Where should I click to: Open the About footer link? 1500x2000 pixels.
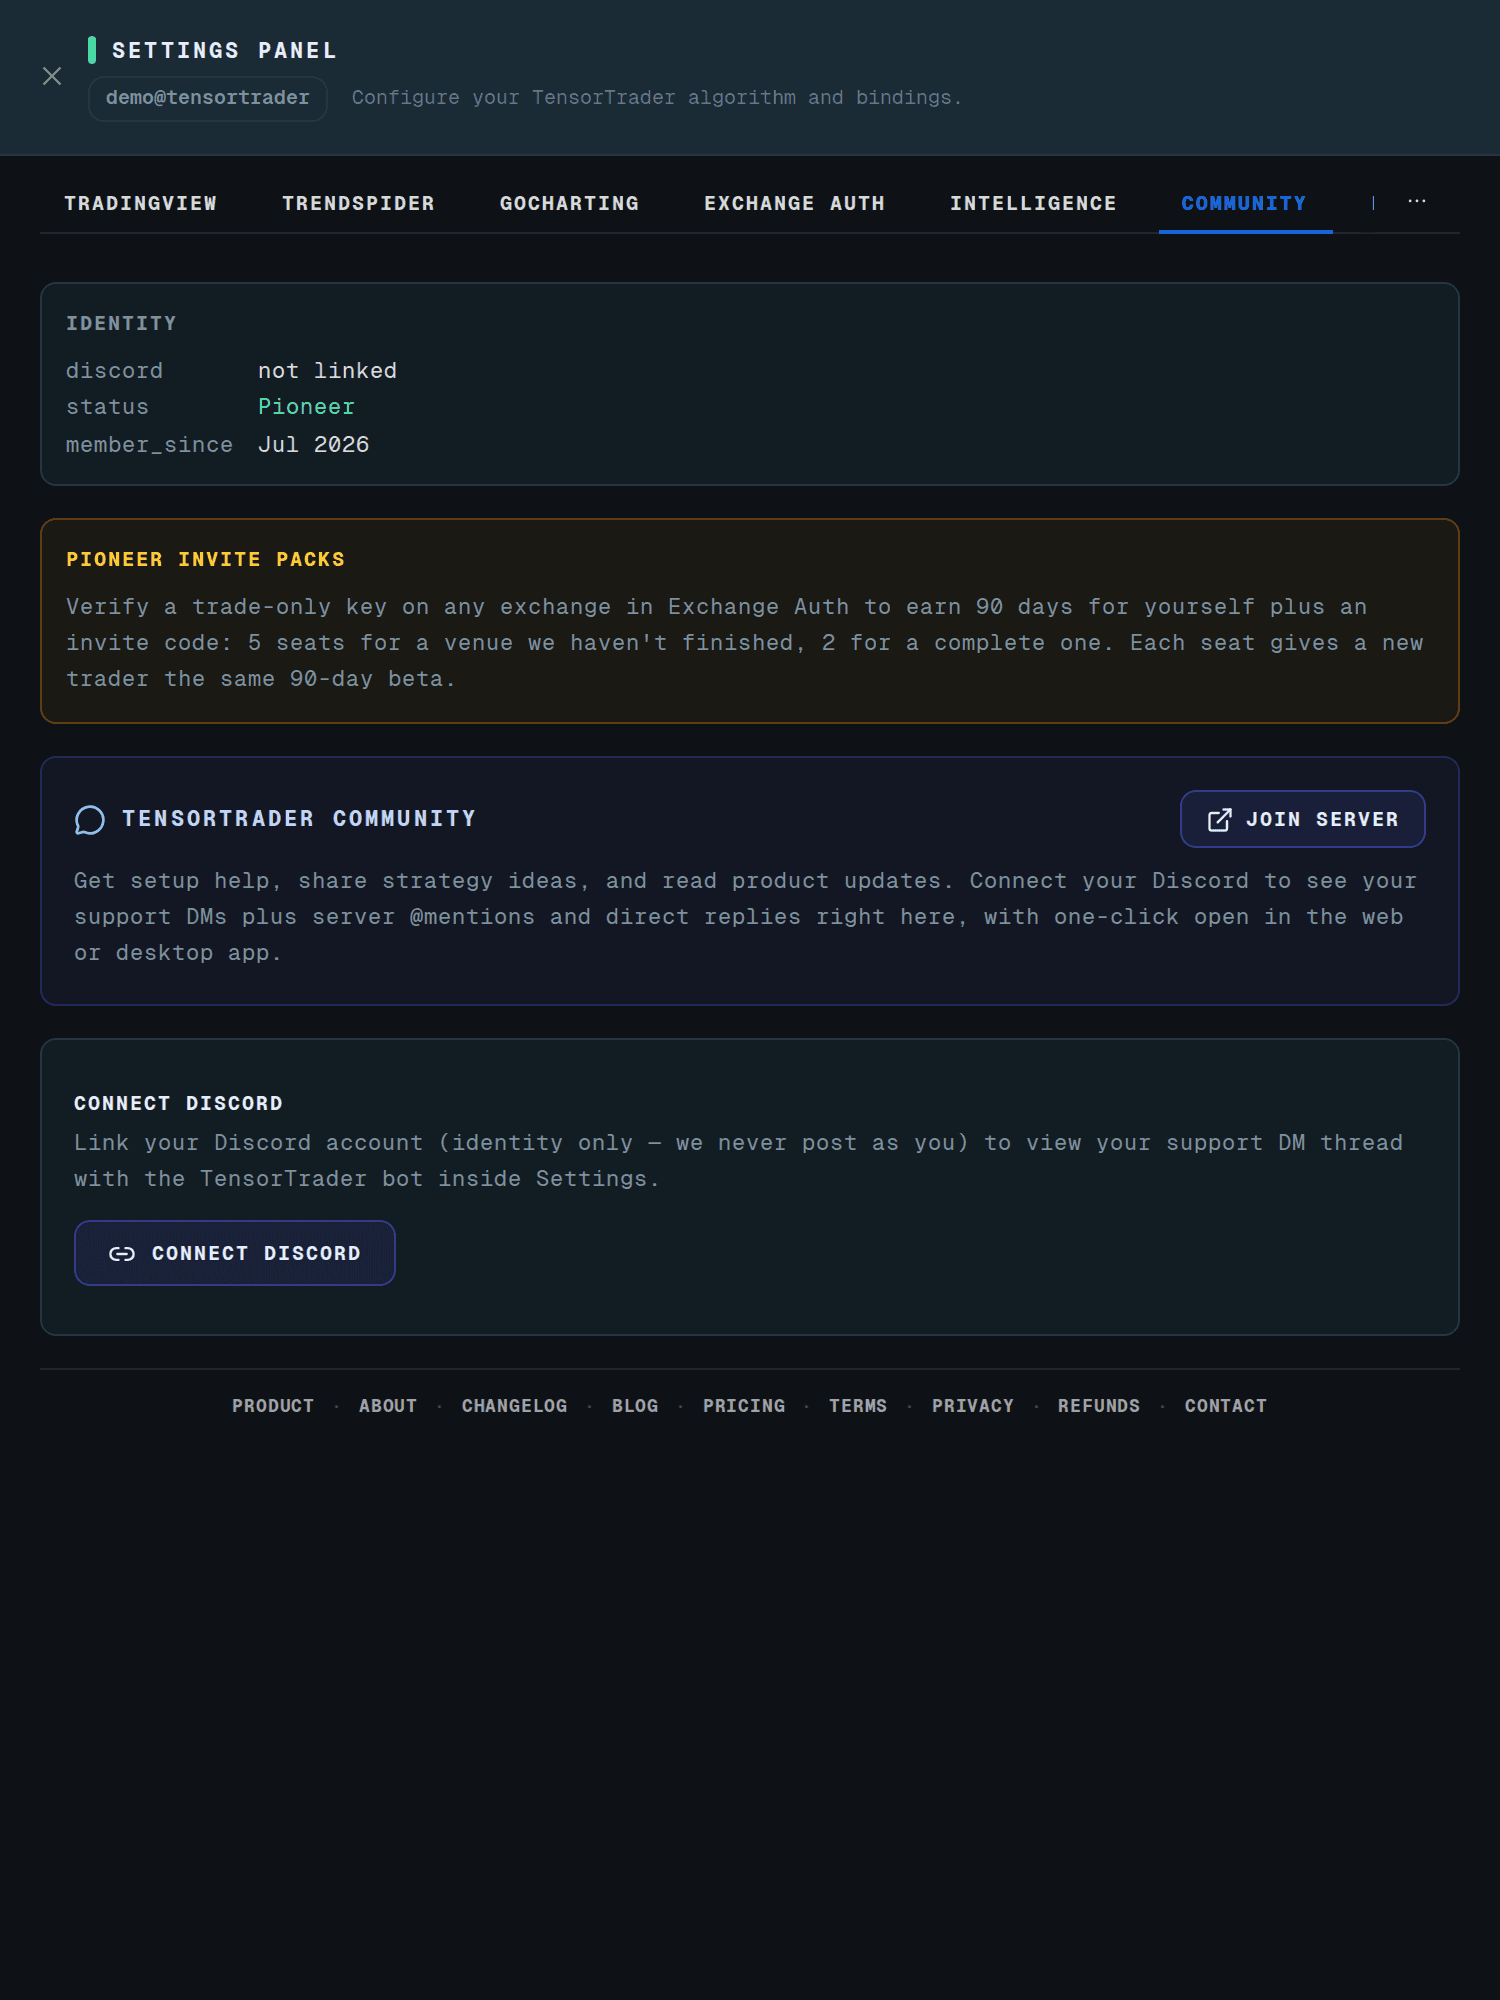click(x=388, y=1406)
